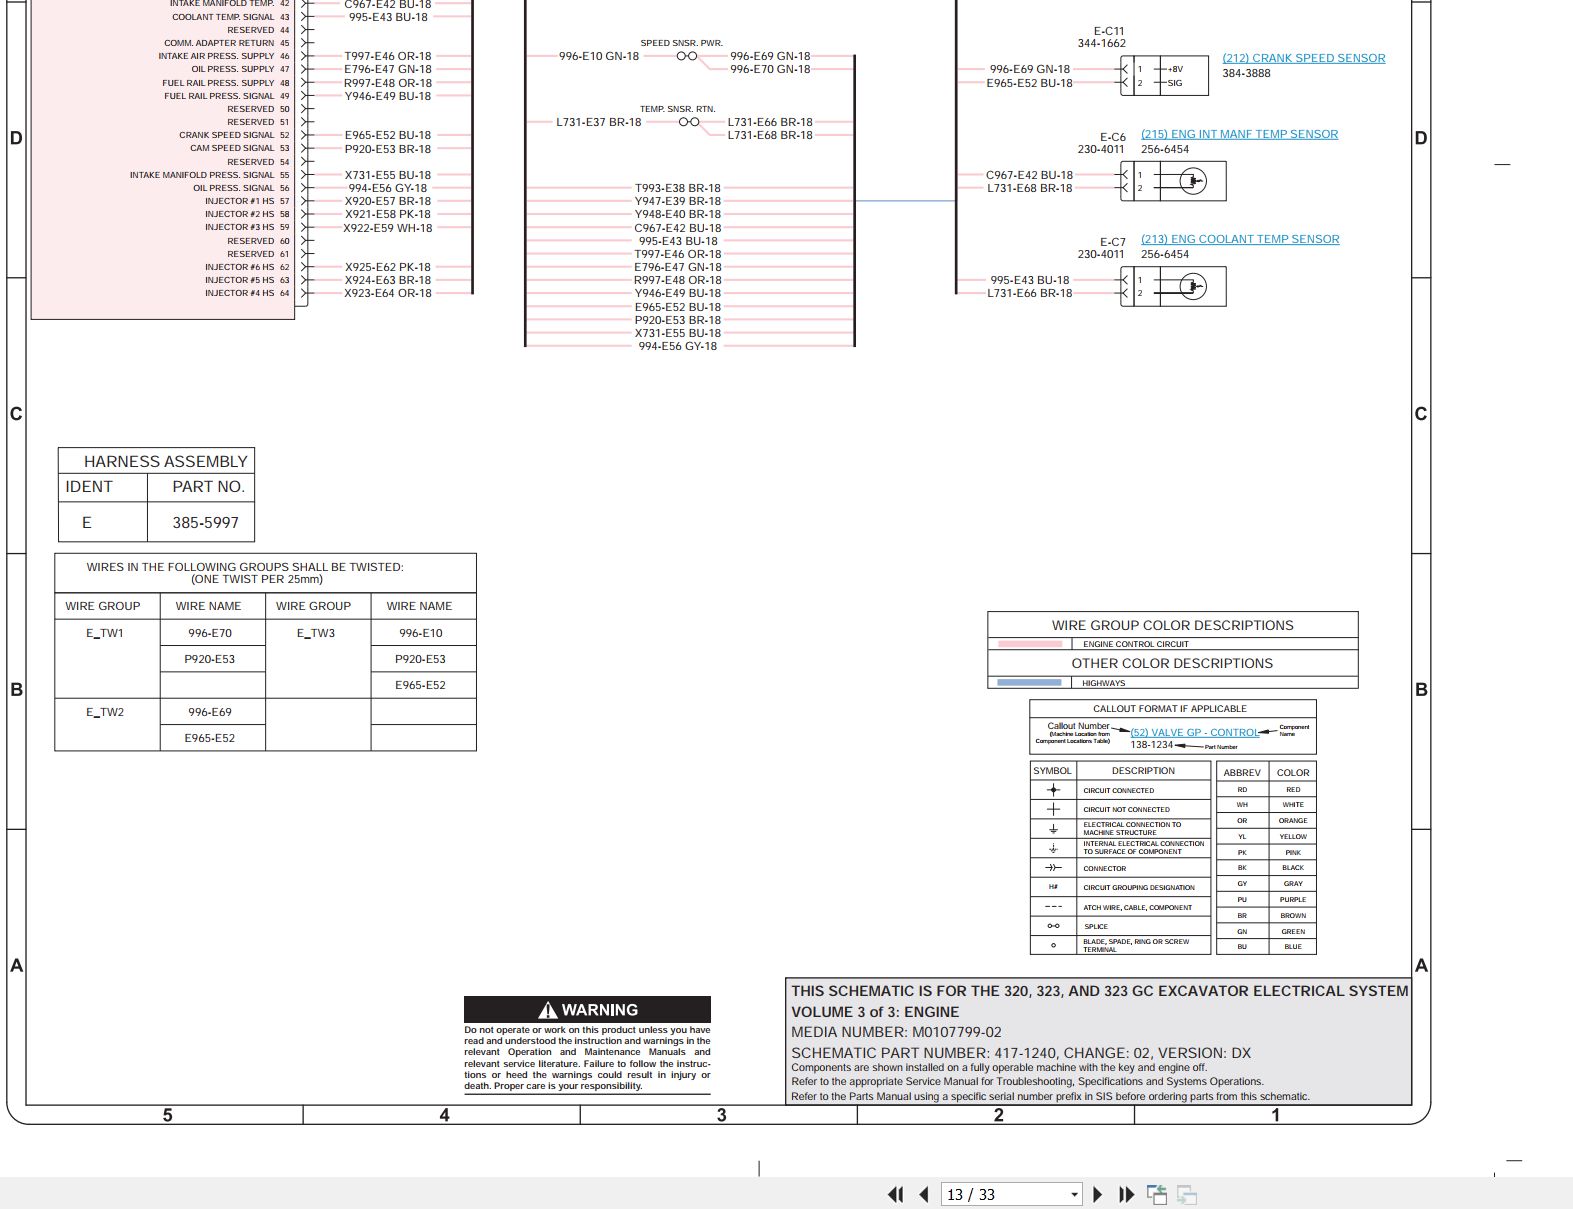
Task: Click grid column marker 3 at bottom
Action: [721, 1115]
